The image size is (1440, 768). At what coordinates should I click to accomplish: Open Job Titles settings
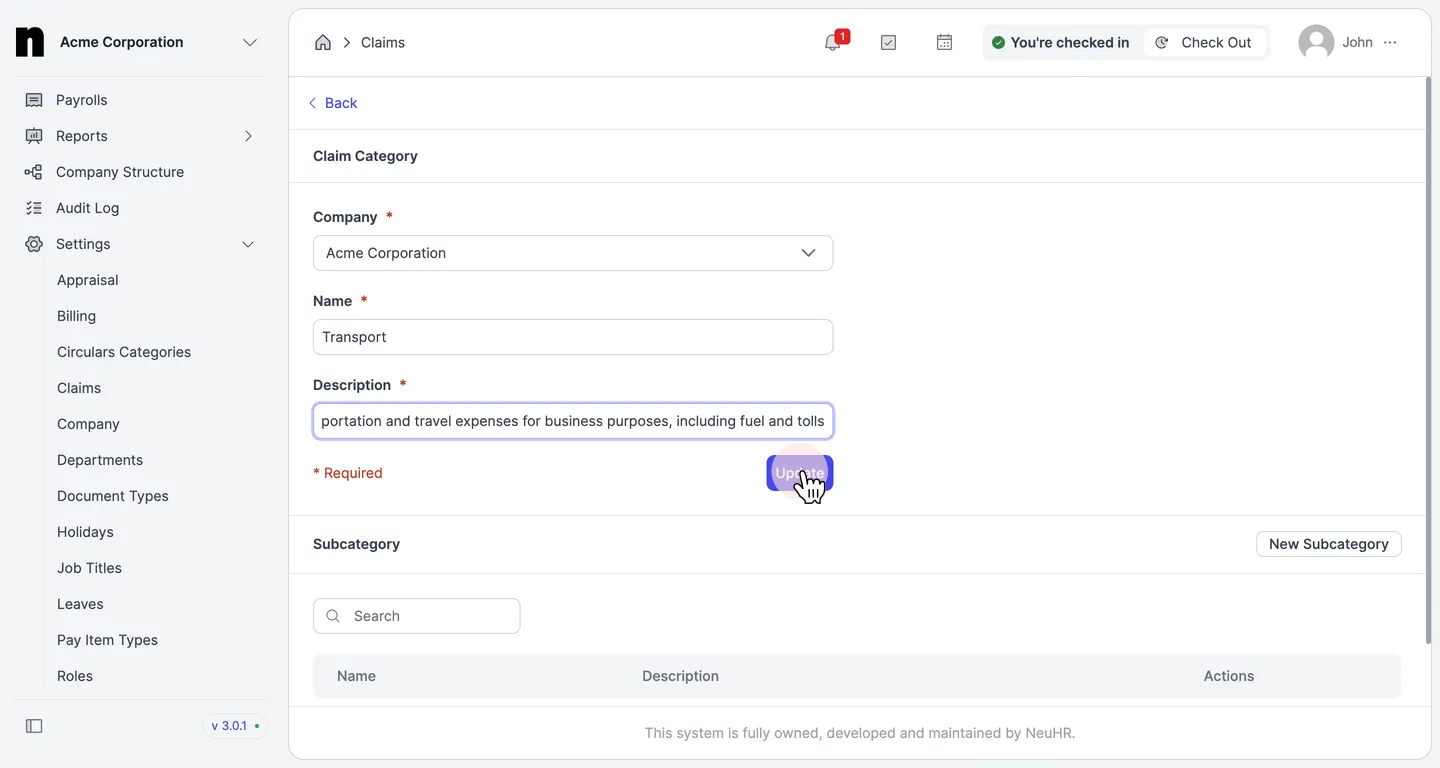89,568
